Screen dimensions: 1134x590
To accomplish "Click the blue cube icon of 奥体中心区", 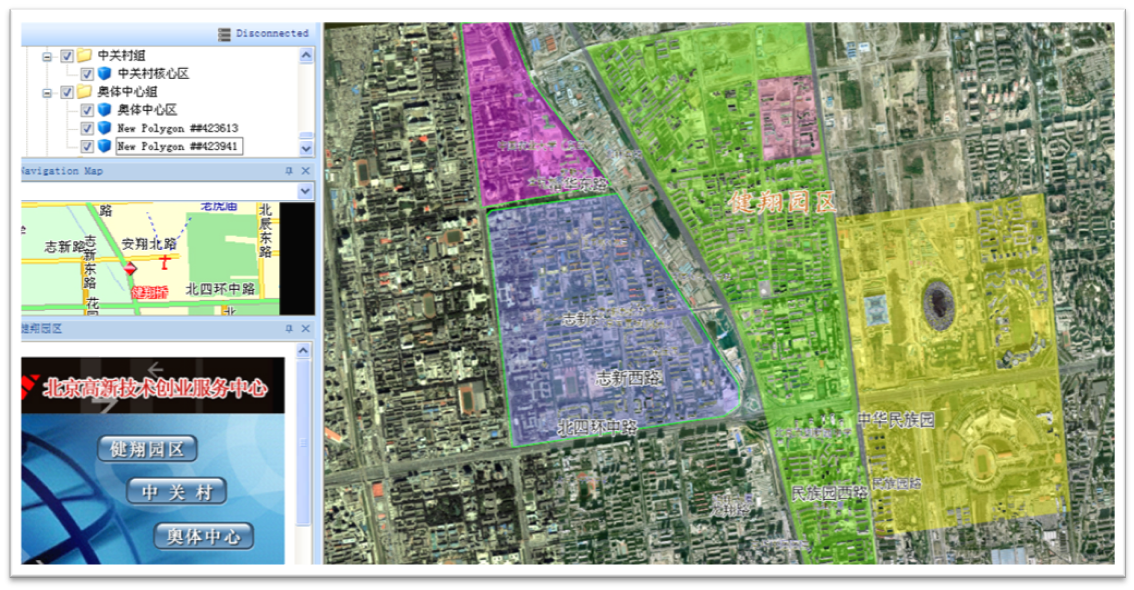I will point(104,110).
